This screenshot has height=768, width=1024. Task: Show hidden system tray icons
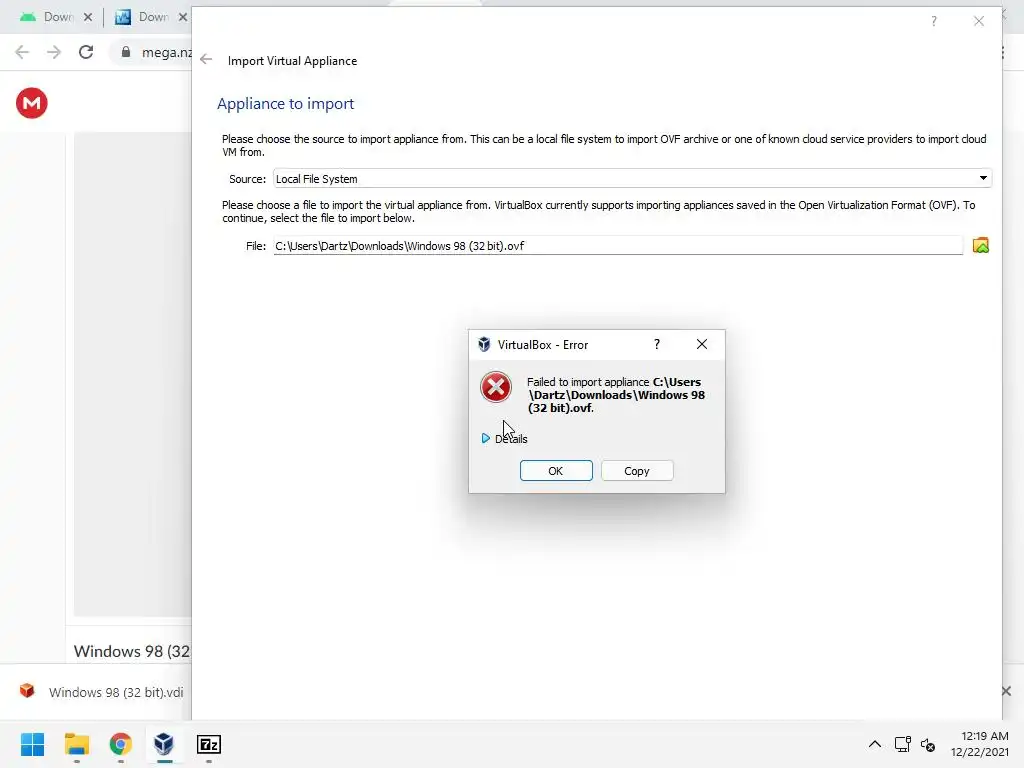pos(874,744)
